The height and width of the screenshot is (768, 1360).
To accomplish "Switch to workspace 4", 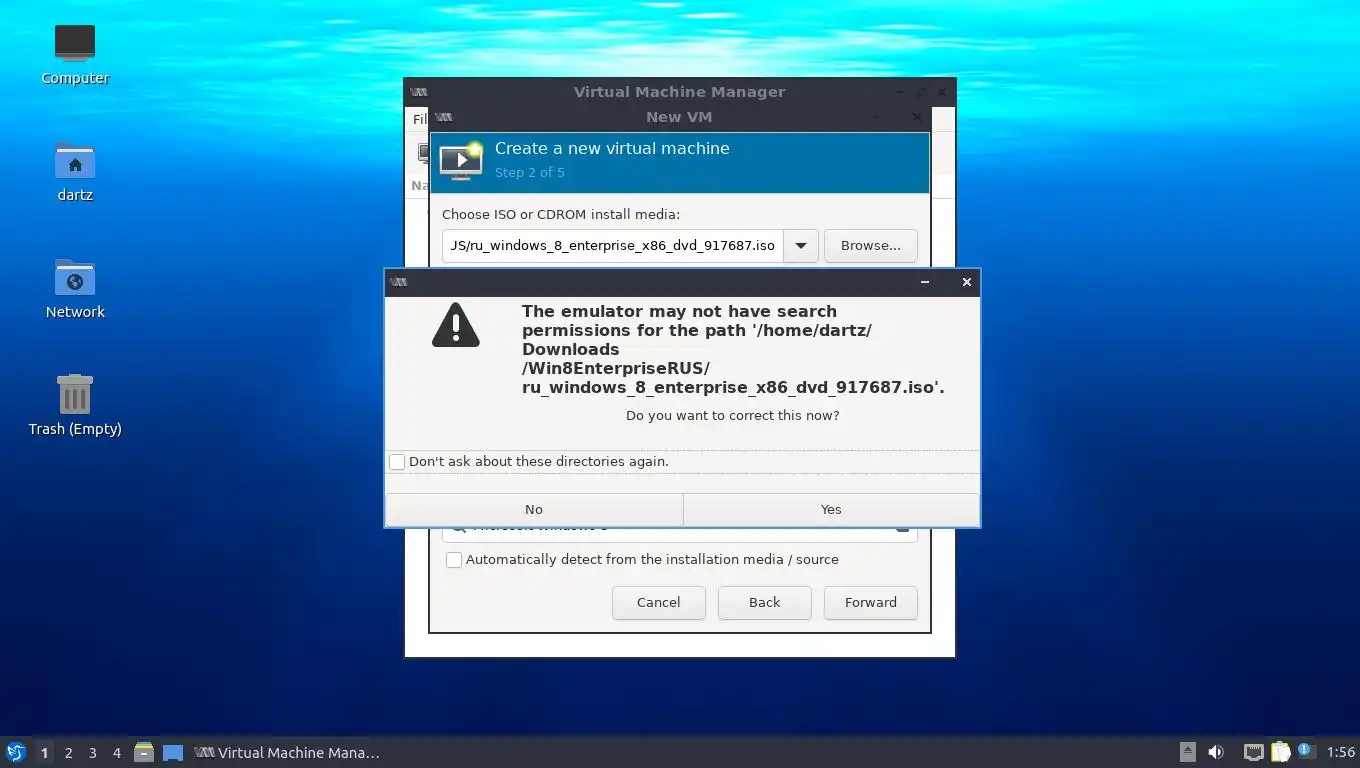I will [x=116, y=753].
